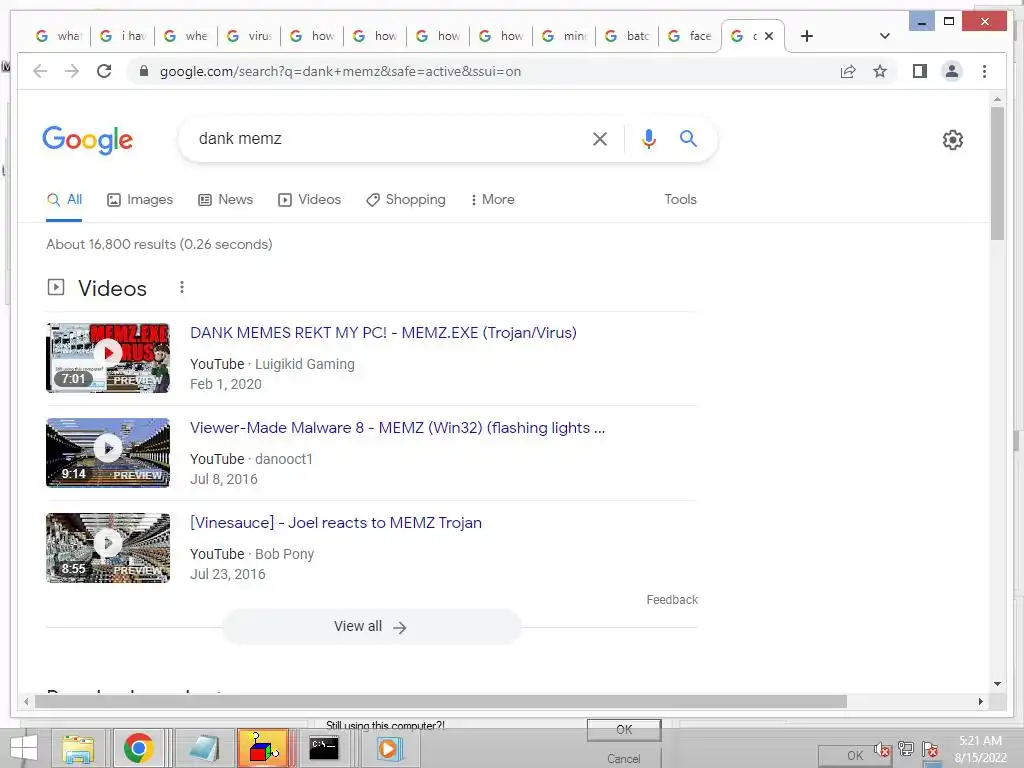Viewport: 1024px width, 768px height.
Task: Click the scroll right arrow
Action: (980, 701)
